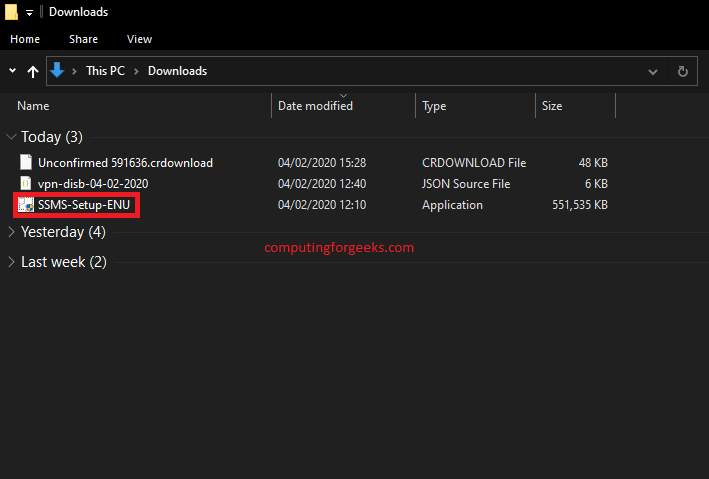Click the up-arrow to parent folder
This screenshot has height=479, width=709.
pos(33,71)
